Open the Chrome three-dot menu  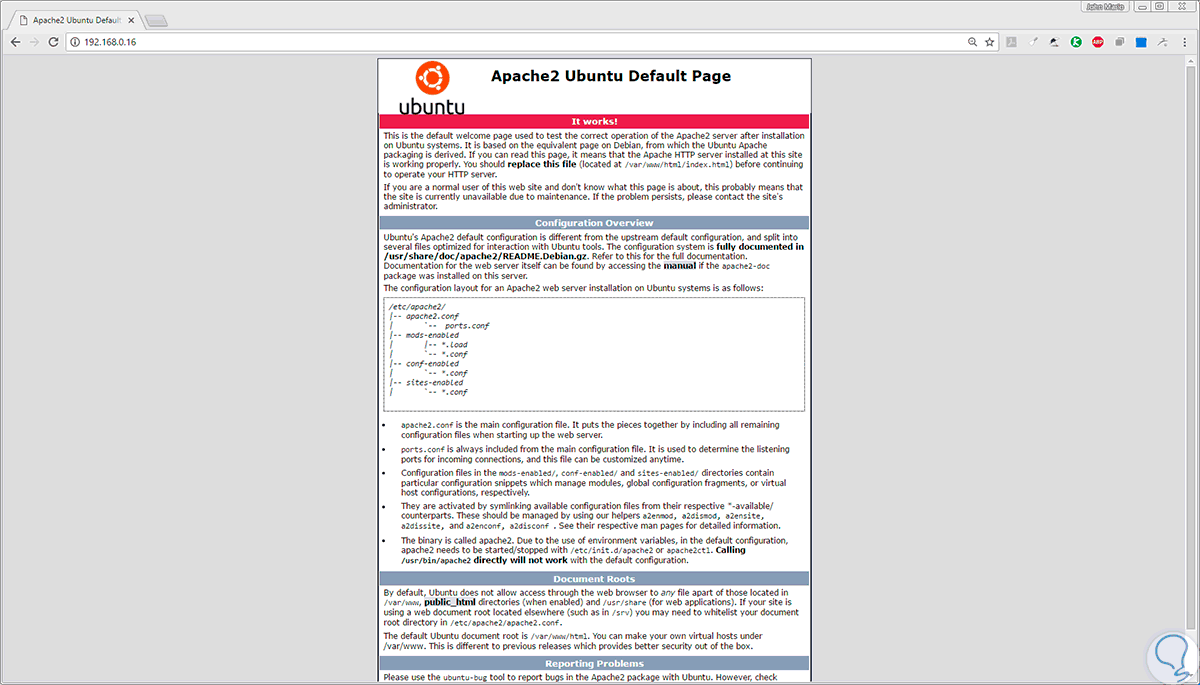[x=1184, y=42]
